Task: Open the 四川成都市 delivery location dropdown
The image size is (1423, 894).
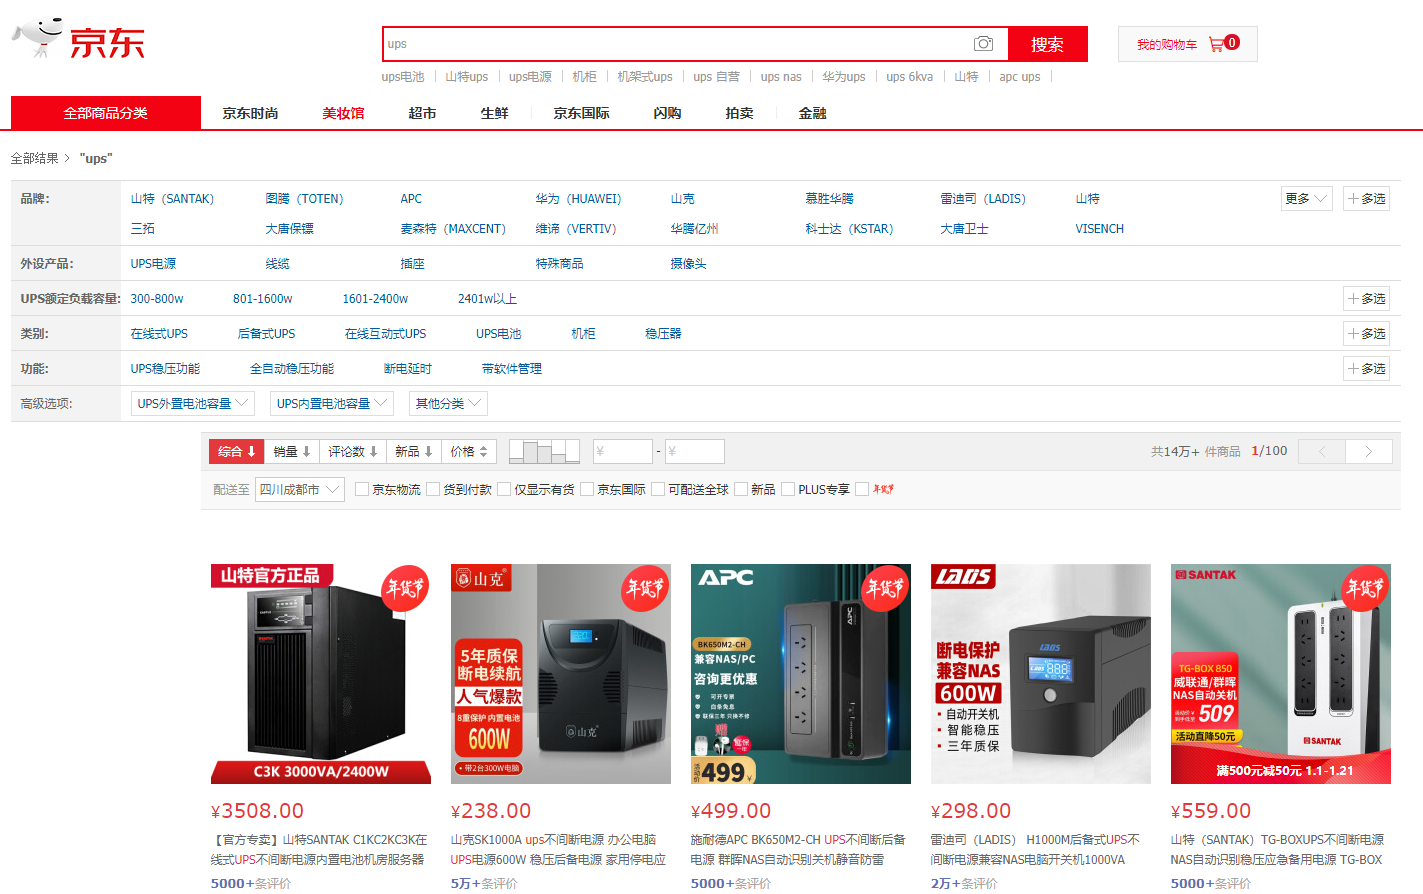Action: coord(300,489)
